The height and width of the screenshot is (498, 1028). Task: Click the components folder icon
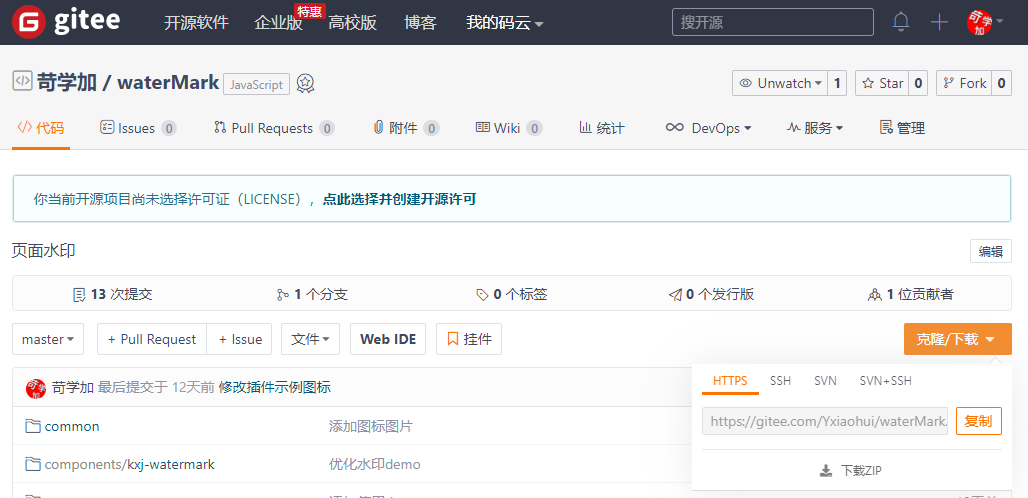33,465
